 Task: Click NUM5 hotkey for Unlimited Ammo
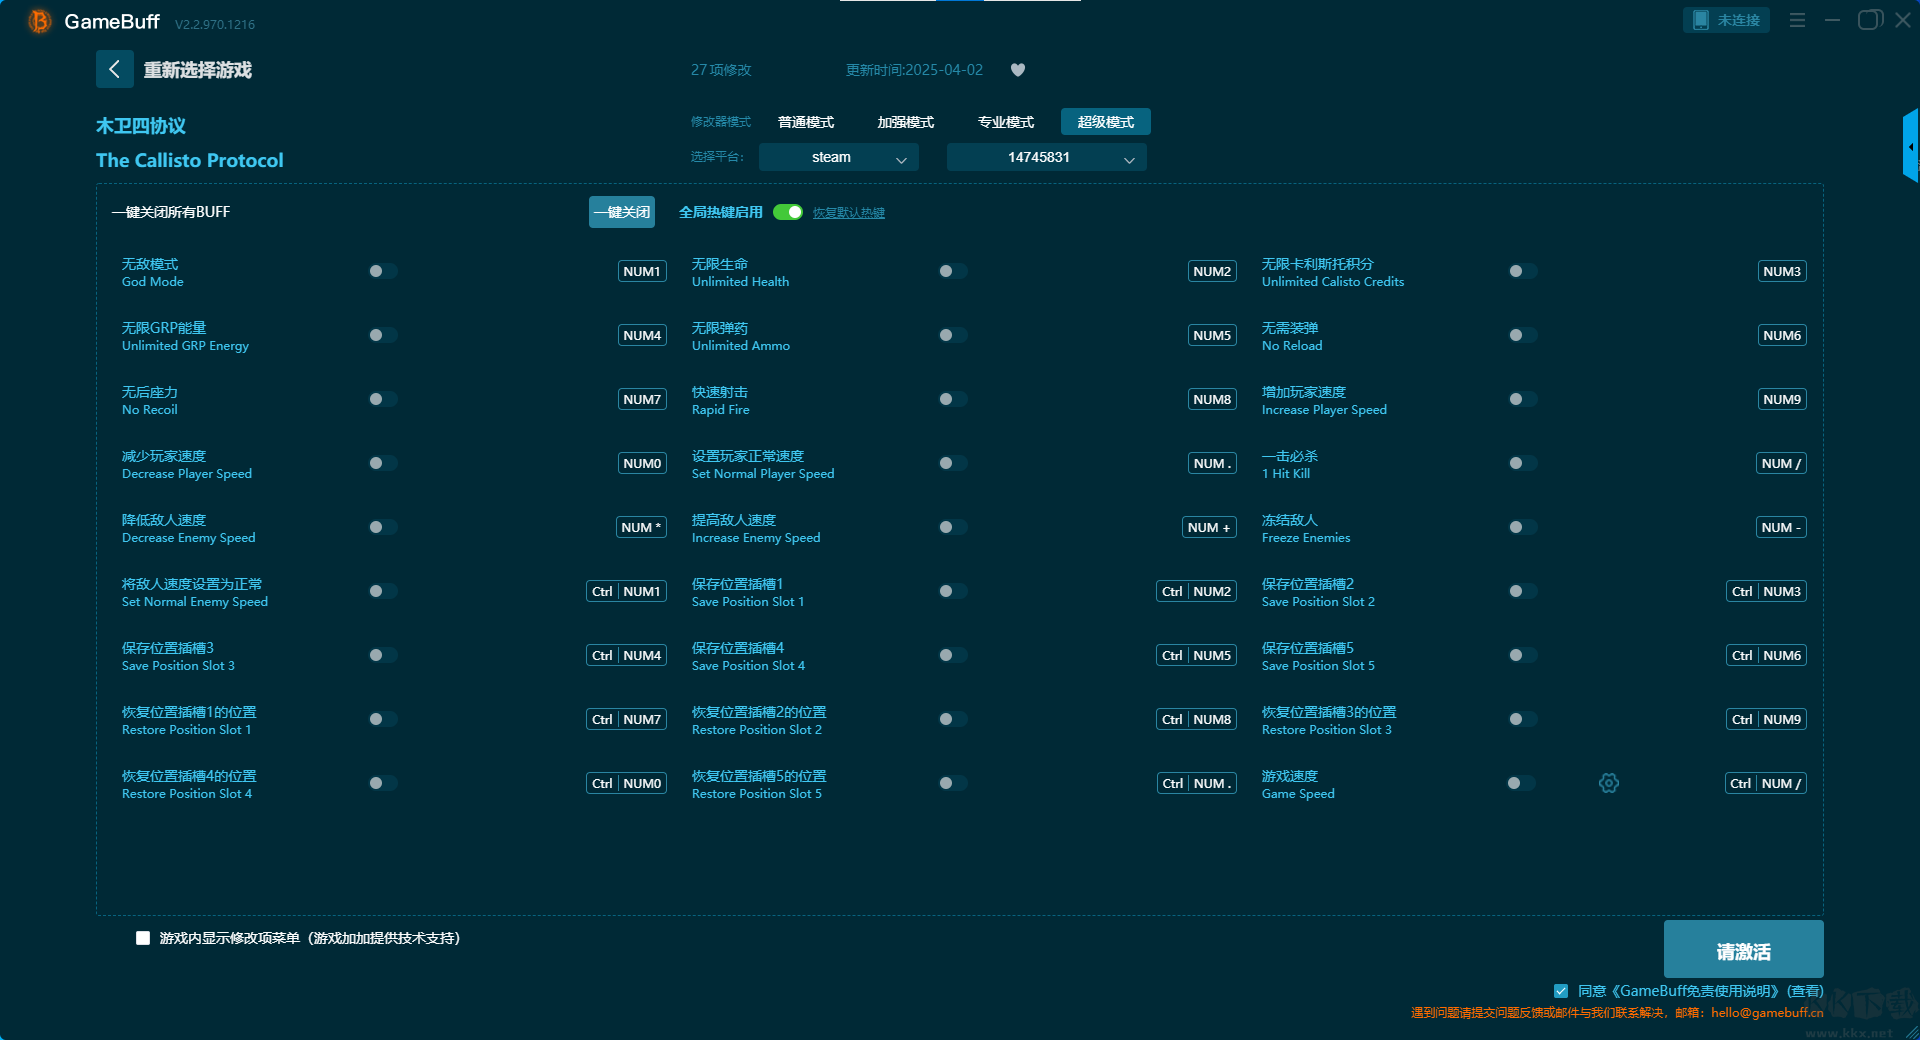(1212, 335)
